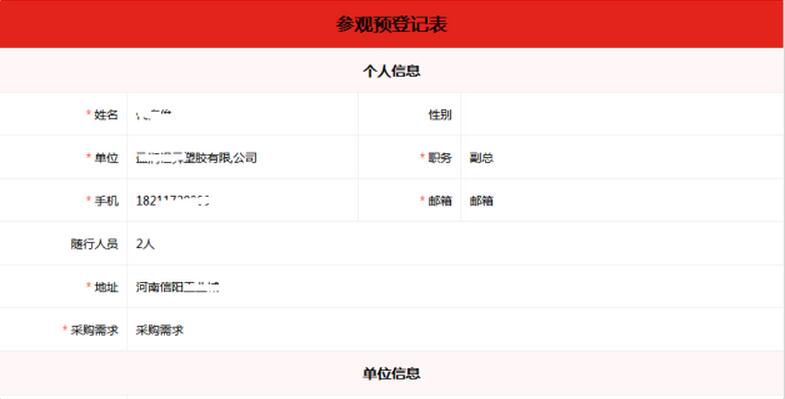Click the 参观预登记表 title
The image size is (785, 399).
coord(391,24)
